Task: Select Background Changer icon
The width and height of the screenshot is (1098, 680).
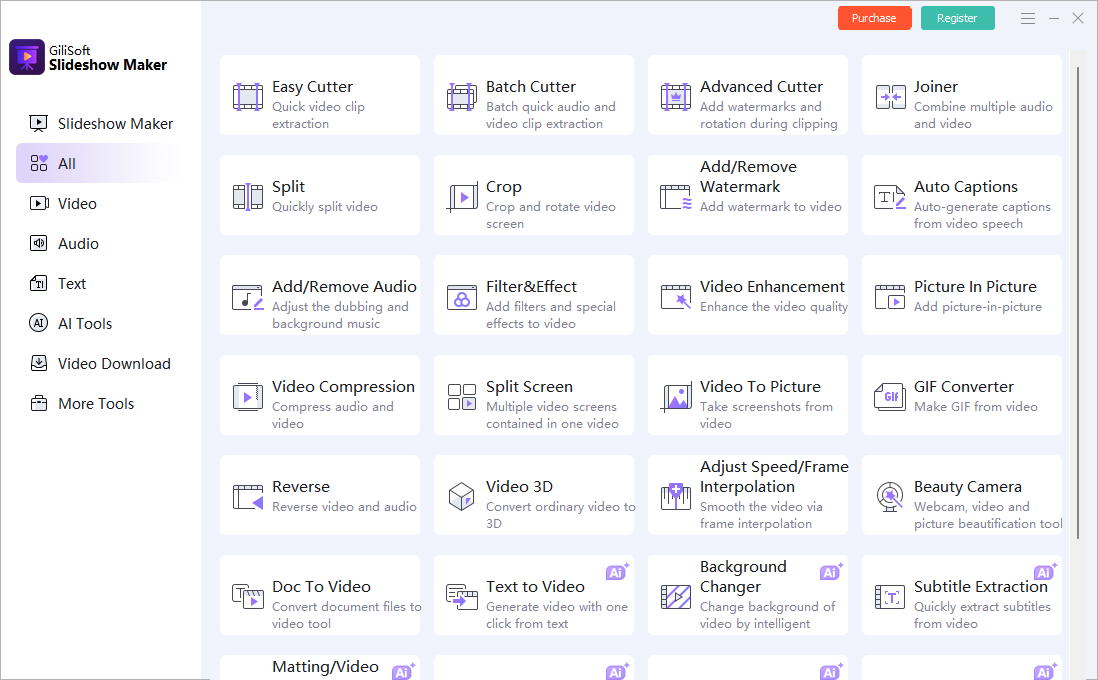Action: (x=676, y=597)
